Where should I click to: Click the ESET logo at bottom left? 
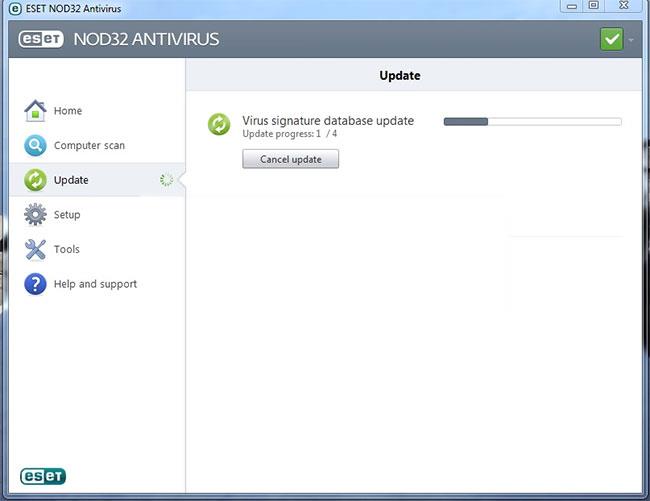click(43, 476)
